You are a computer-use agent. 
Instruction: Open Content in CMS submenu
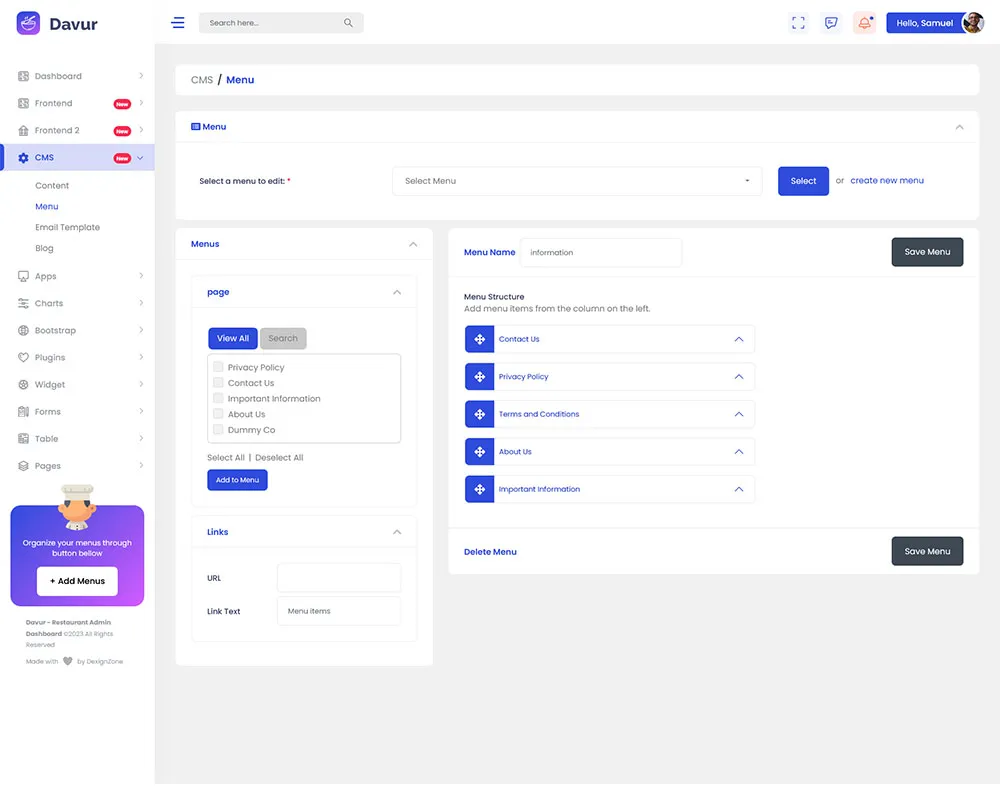(x=52, y=186)
